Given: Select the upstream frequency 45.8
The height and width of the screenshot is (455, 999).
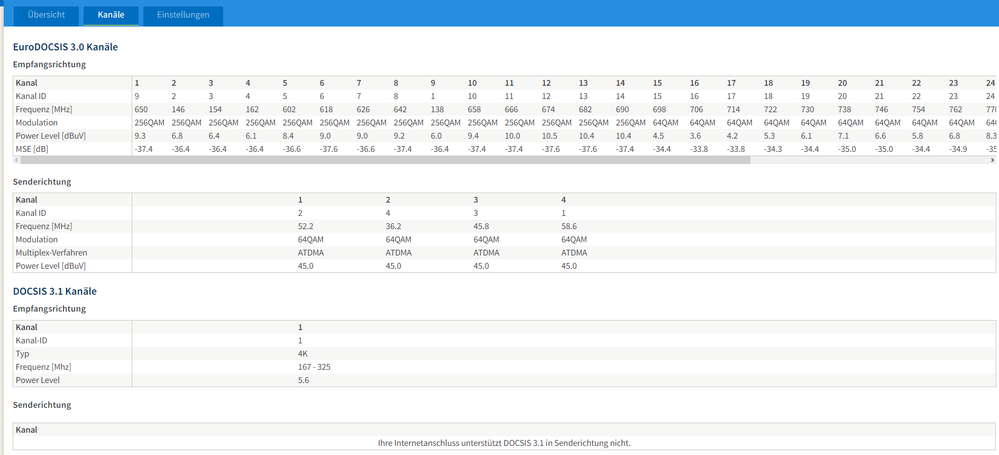Looking at the screenshot, I should [481, 226].
